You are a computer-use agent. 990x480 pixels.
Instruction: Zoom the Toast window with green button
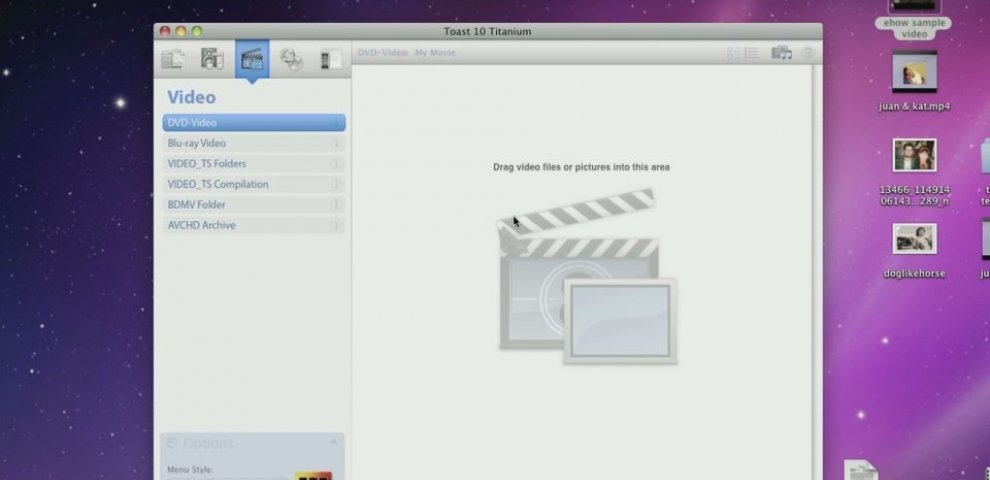click(x=196, y=32)
